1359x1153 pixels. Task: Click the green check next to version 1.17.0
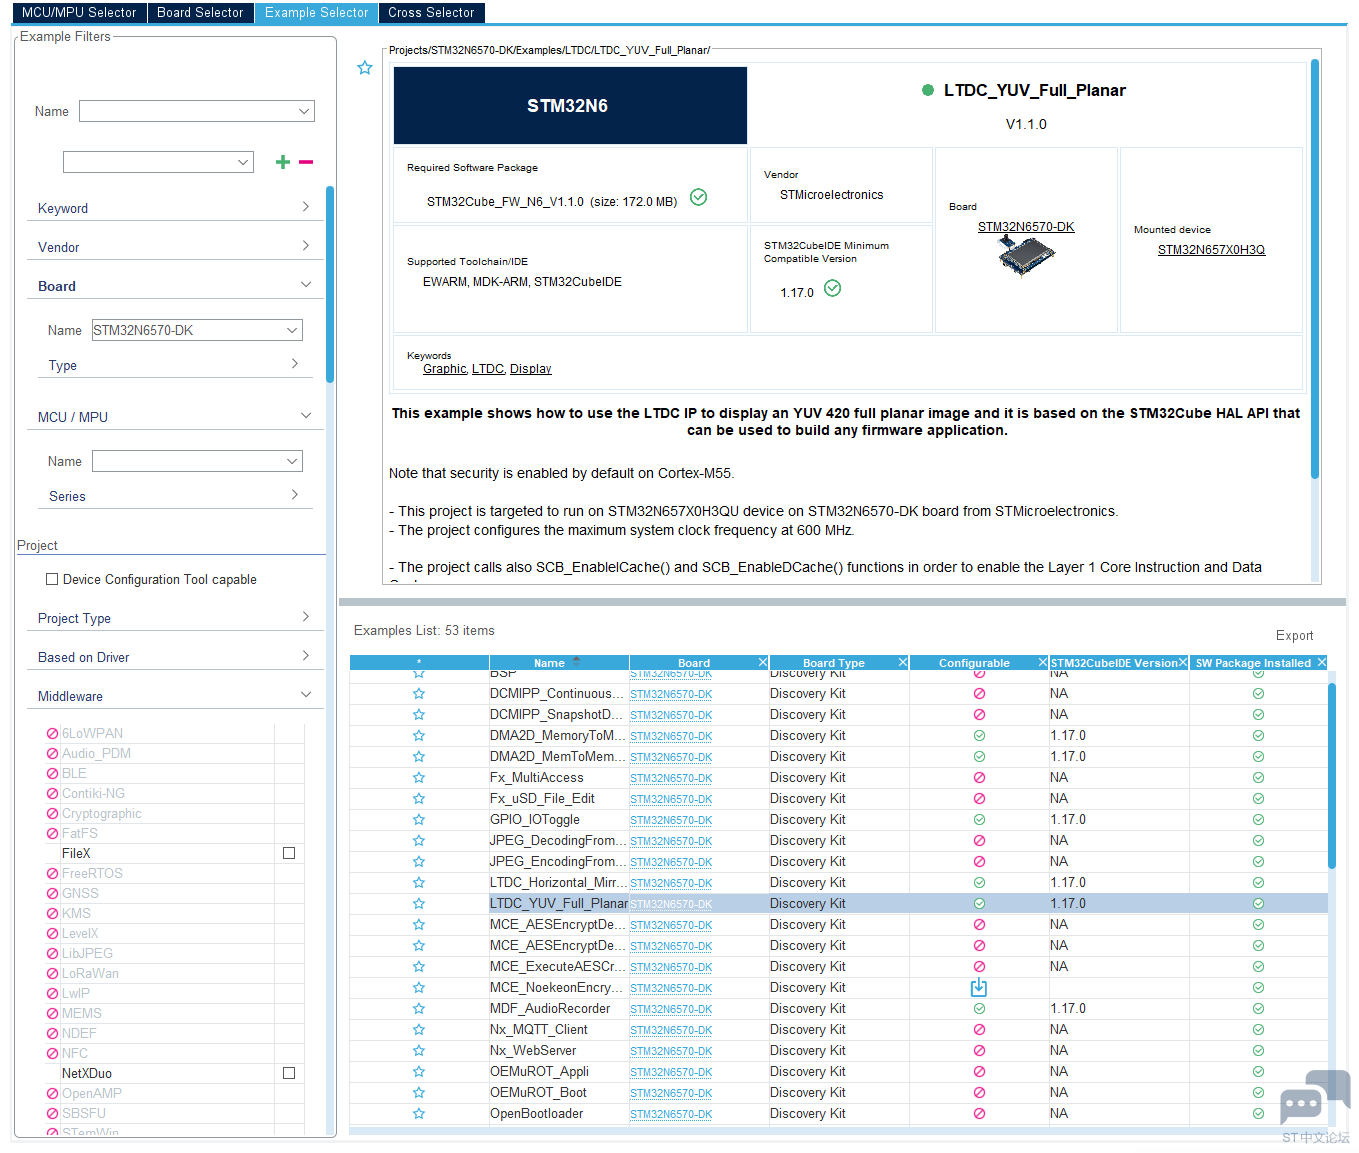(833, 289)
